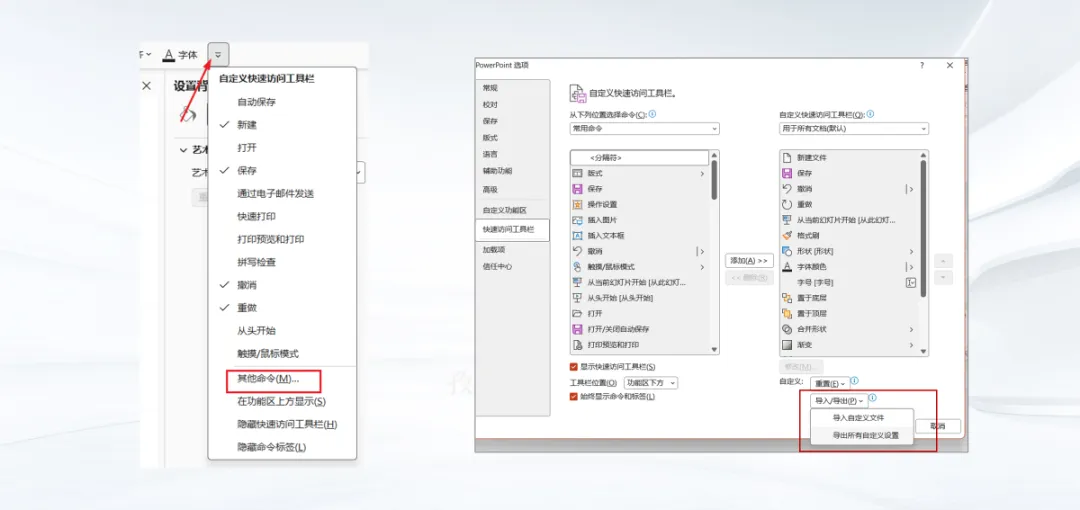Select the 插入文本框 text box icon
1080x510 pixels.
coord(578,235)
